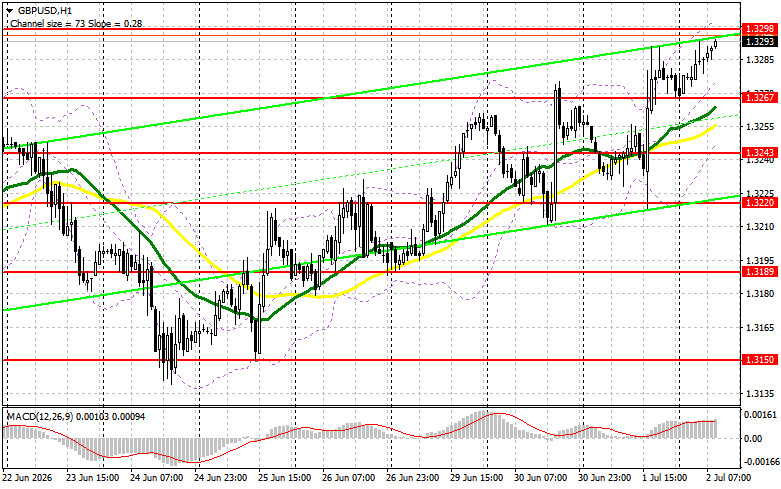Screen dimensions: 781x489
Task: Click the 1 Jul 15:00 time marker
Action: coord(665,478)
